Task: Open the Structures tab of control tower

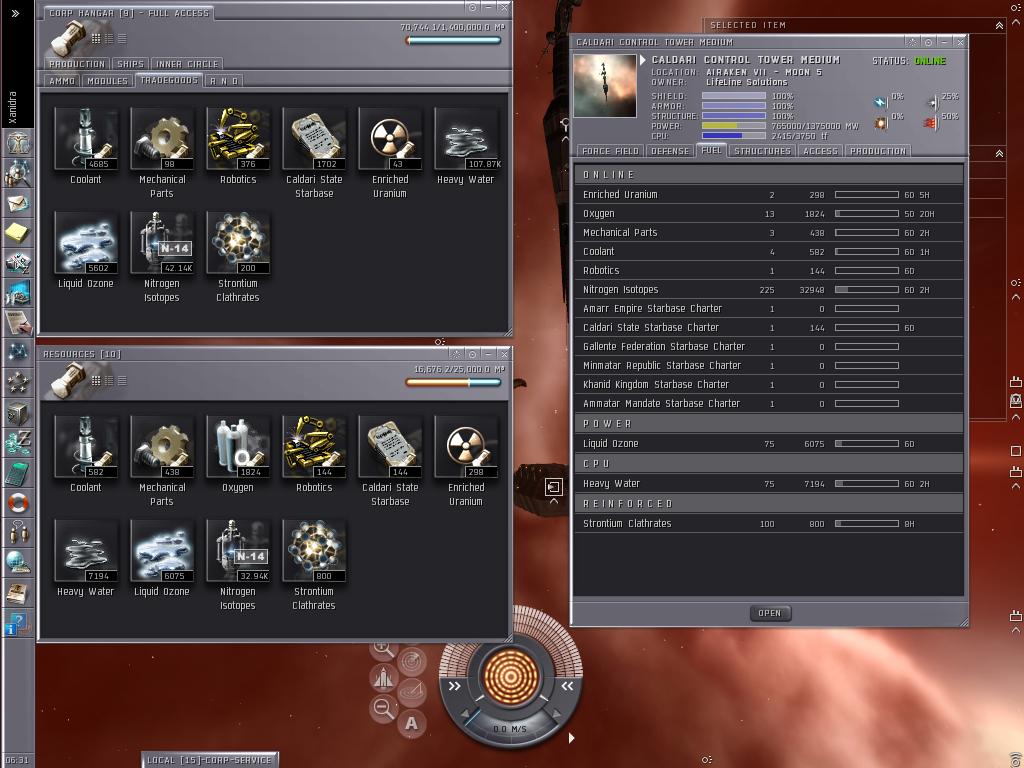Action: coord(762,151)
